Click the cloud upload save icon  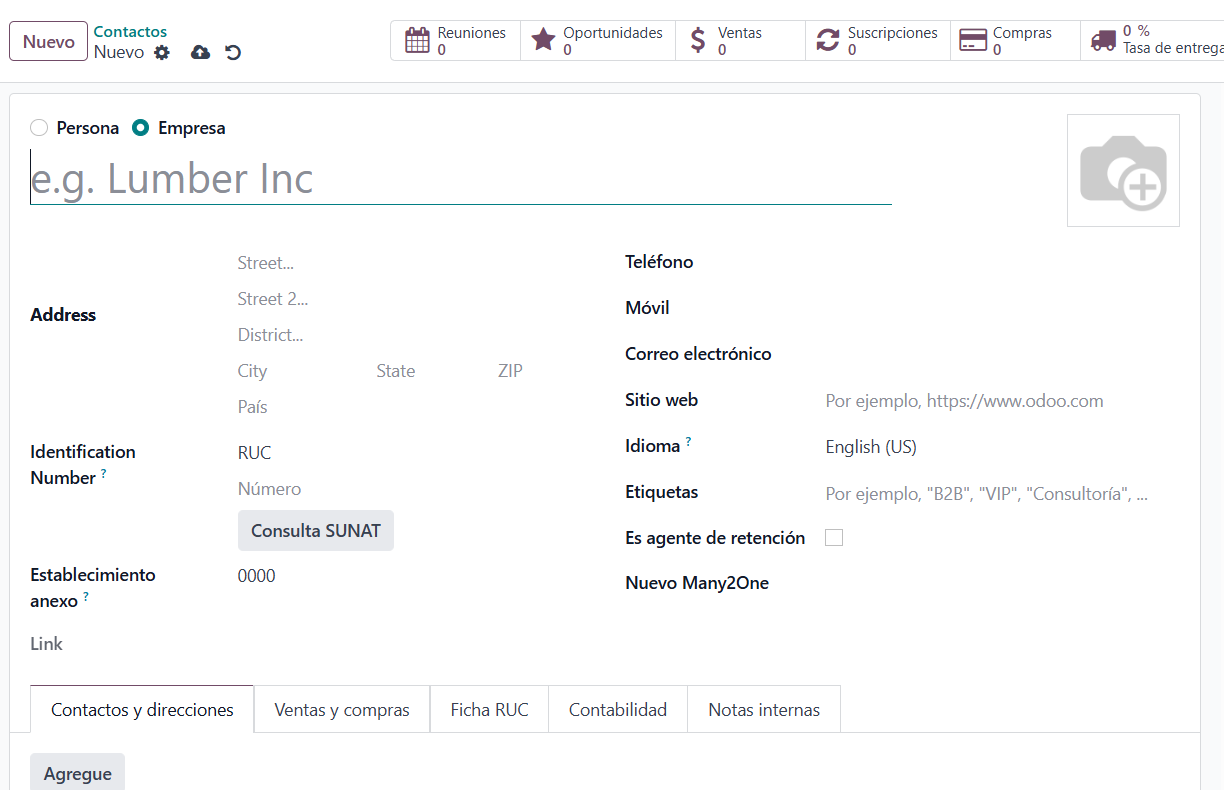click(200, 53)
